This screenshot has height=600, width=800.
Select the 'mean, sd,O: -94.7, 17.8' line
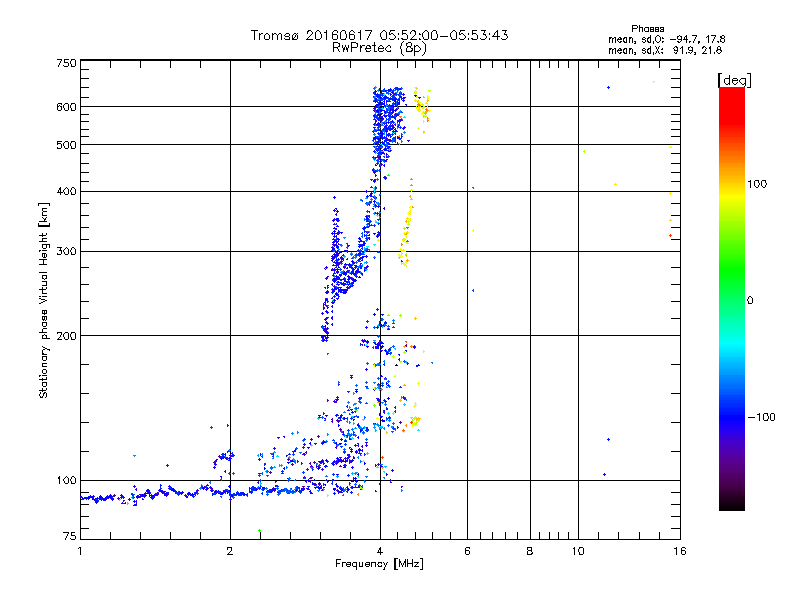pyautogui.click(x=666, y=39)
